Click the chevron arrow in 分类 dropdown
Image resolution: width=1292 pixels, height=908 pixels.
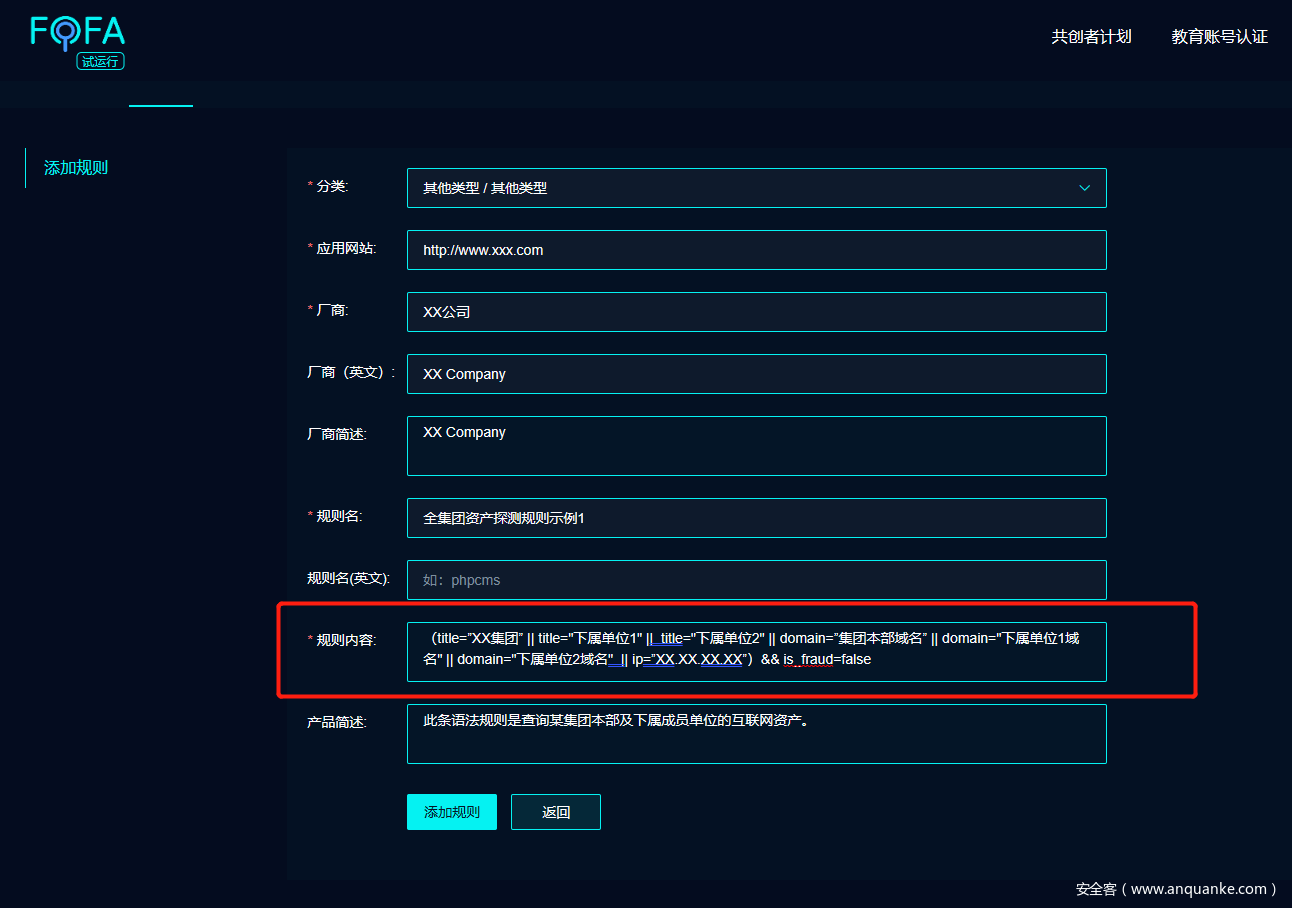1084,188
